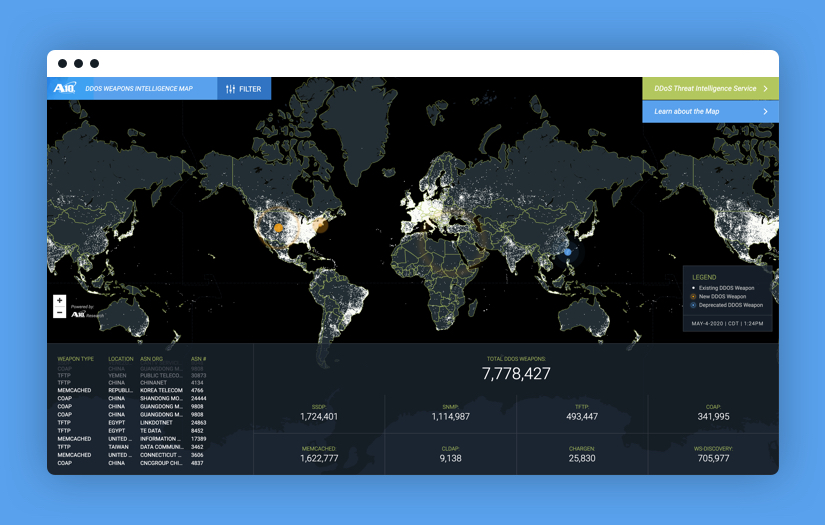Click the Deprecated DDOS Weapon legend icon
Screen dimensions: 825x525
point(693,305)
